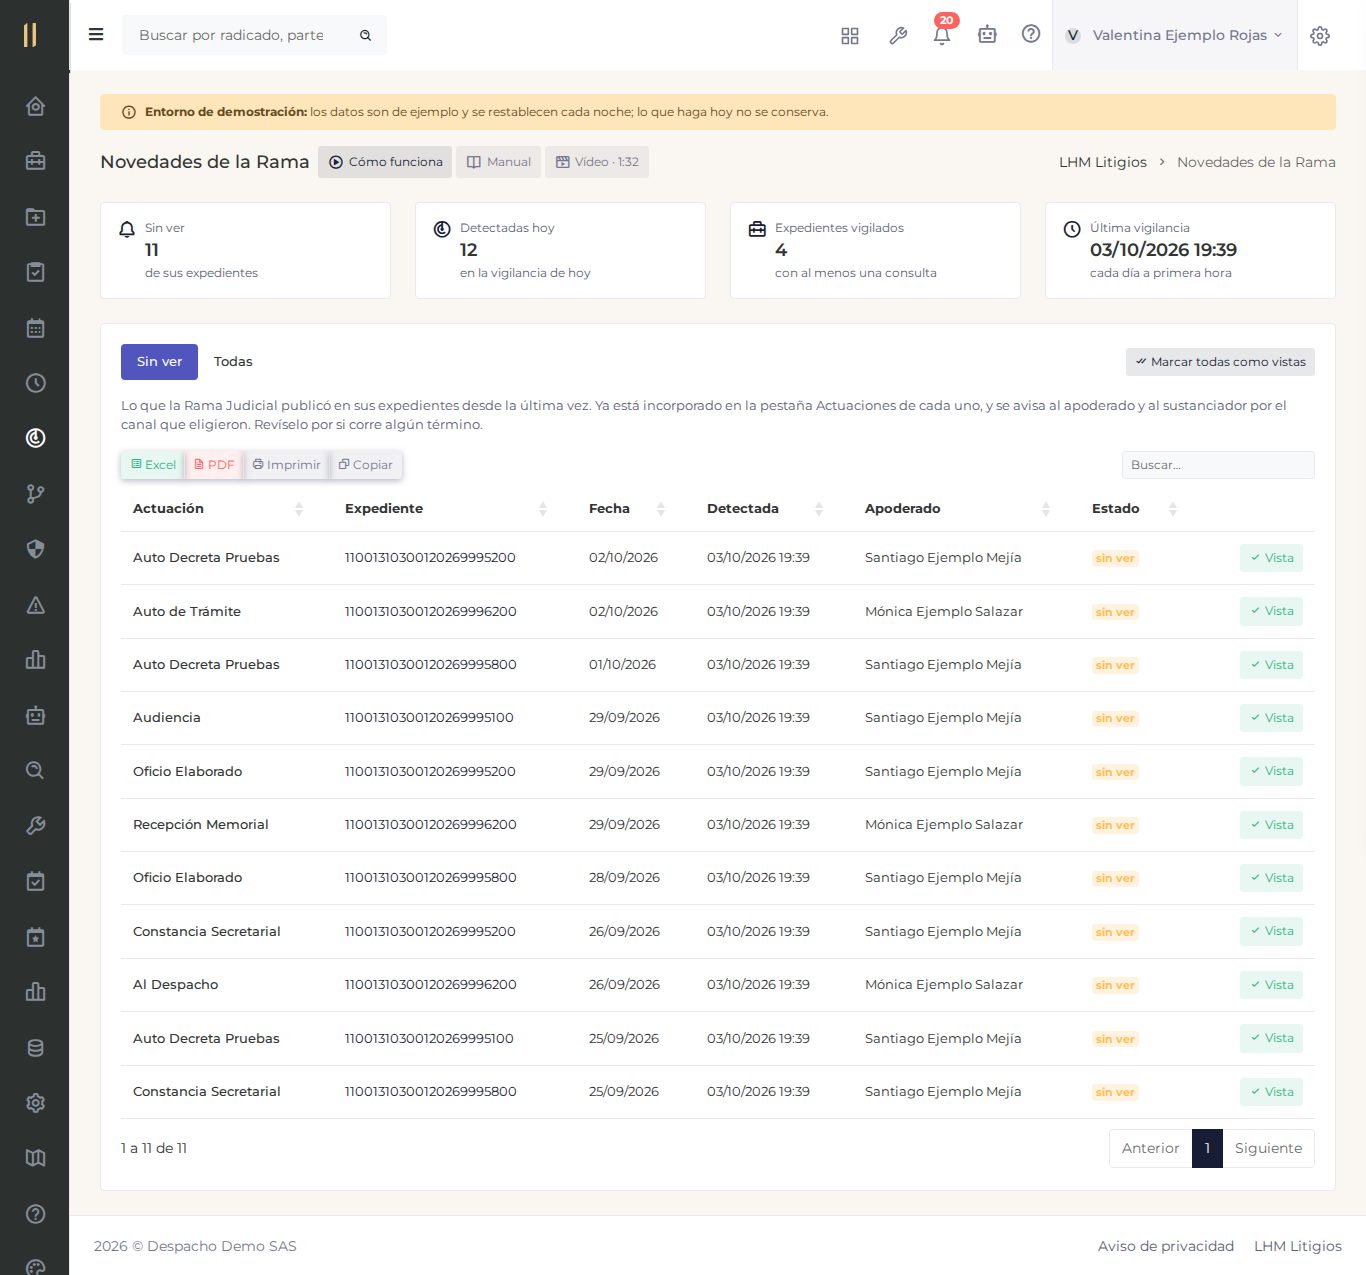The height and width of the screenshot is (1275, 1366).
Task: Open the database sidebar icon
Action: pos(35,1048)
